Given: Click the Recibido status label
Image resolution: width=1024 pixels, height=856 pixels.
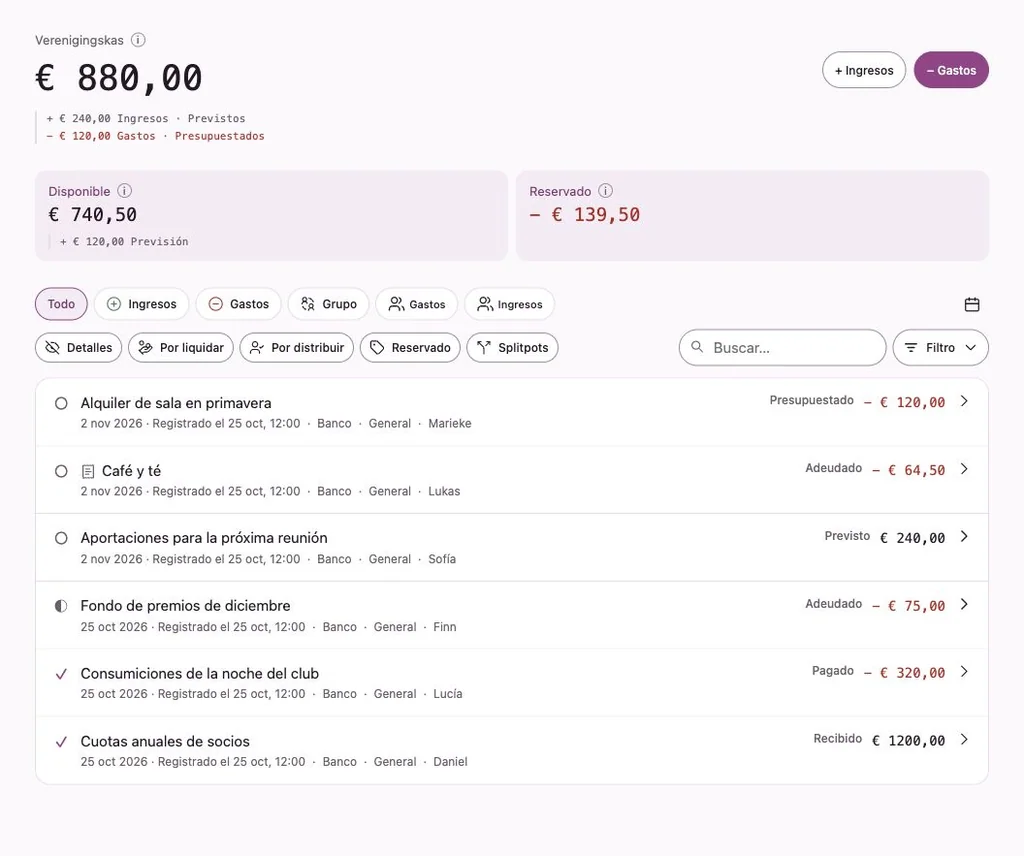Looking at the screenshot, I should point(837,738).
